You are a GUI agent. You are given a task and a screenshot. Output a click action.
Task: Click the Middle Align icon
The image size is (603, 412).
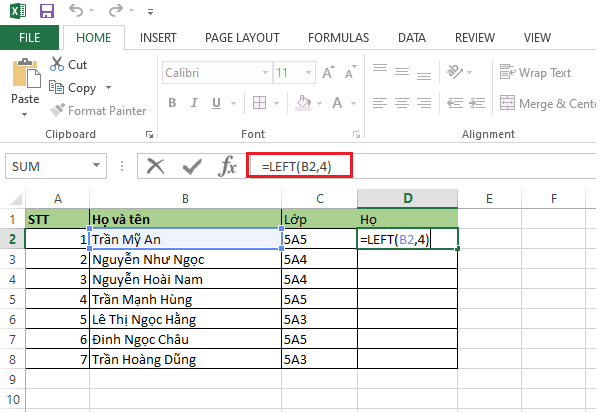[x=402, y=72]
